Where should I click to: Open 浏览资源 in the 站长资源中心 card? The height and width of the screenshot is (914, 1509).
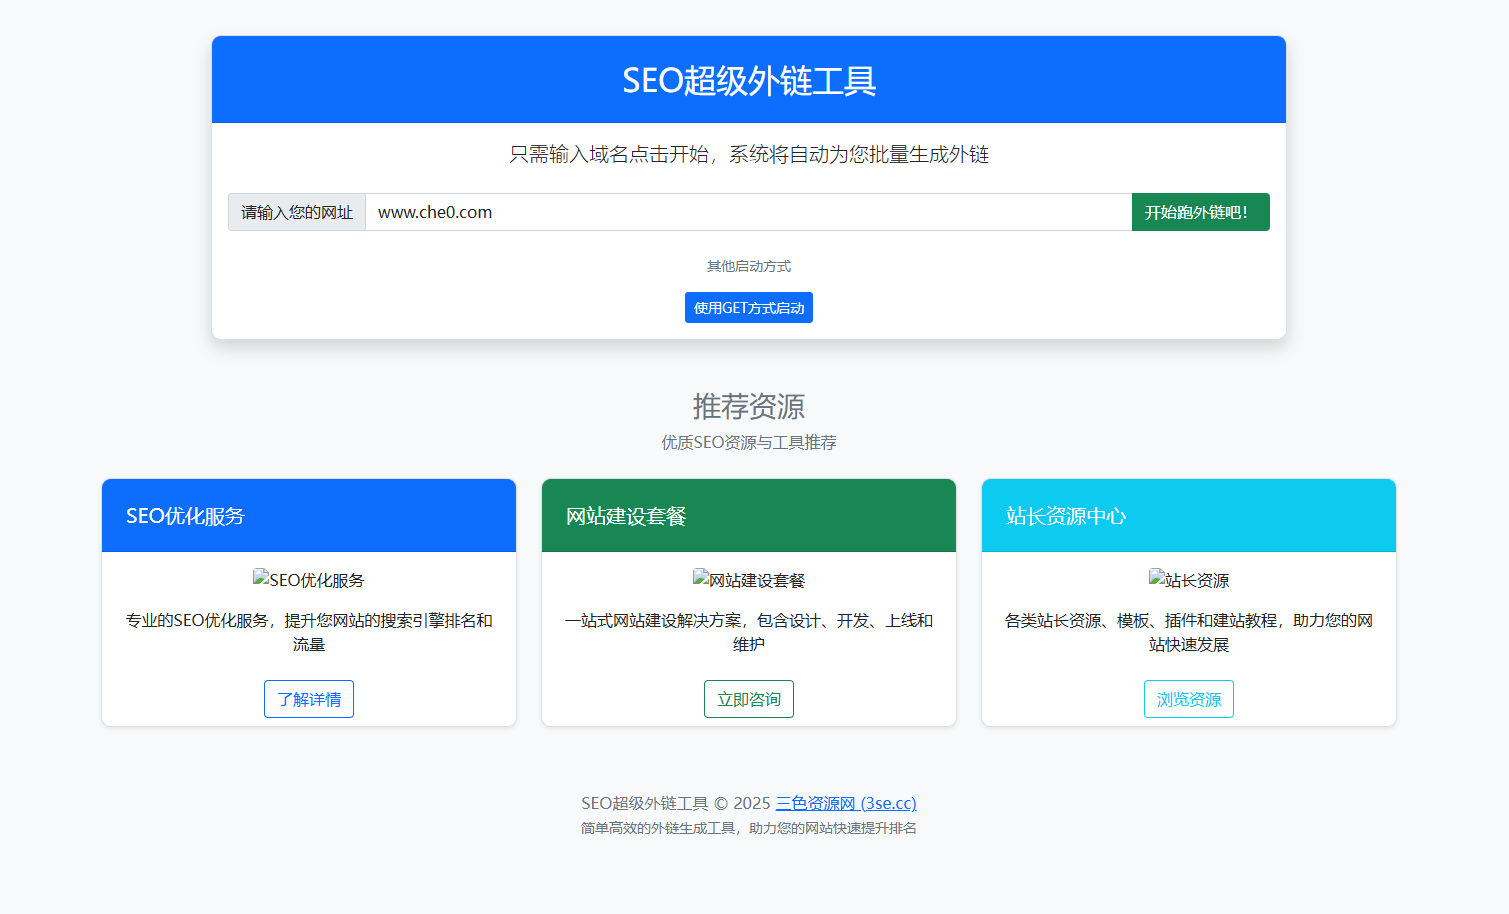click(1188, 699)
